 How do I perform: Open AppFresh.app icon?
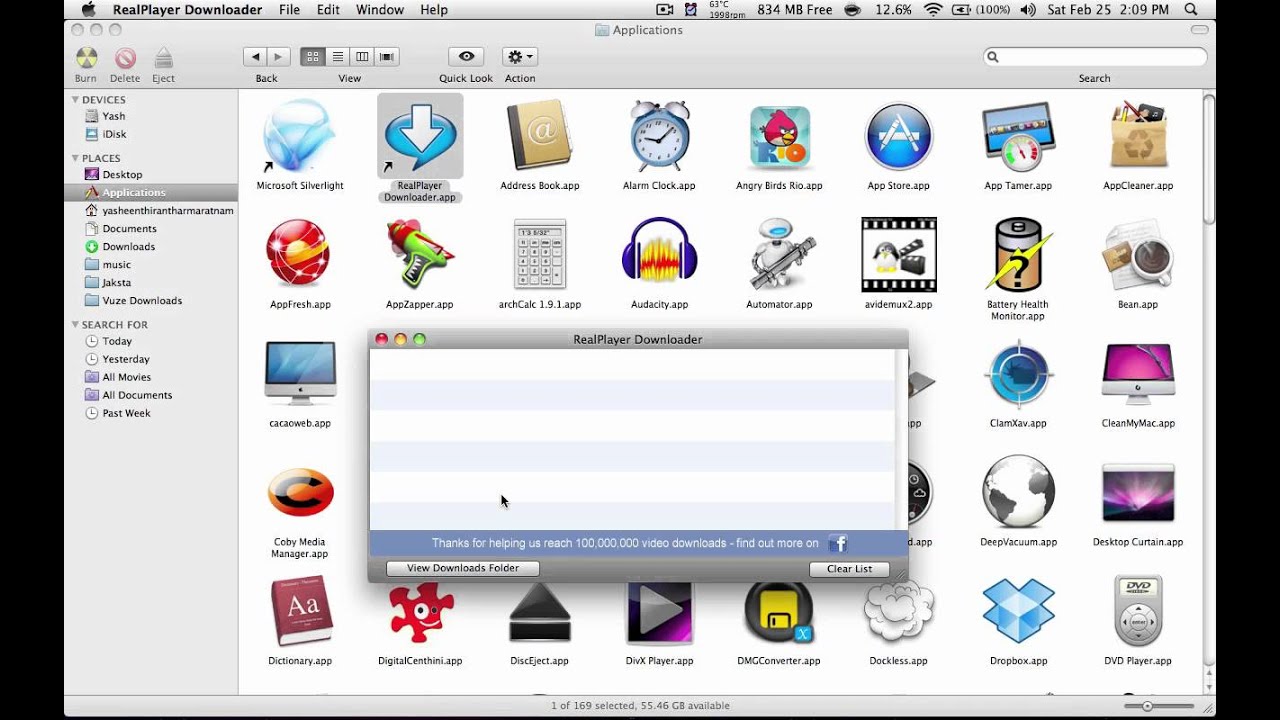point(300,255)
